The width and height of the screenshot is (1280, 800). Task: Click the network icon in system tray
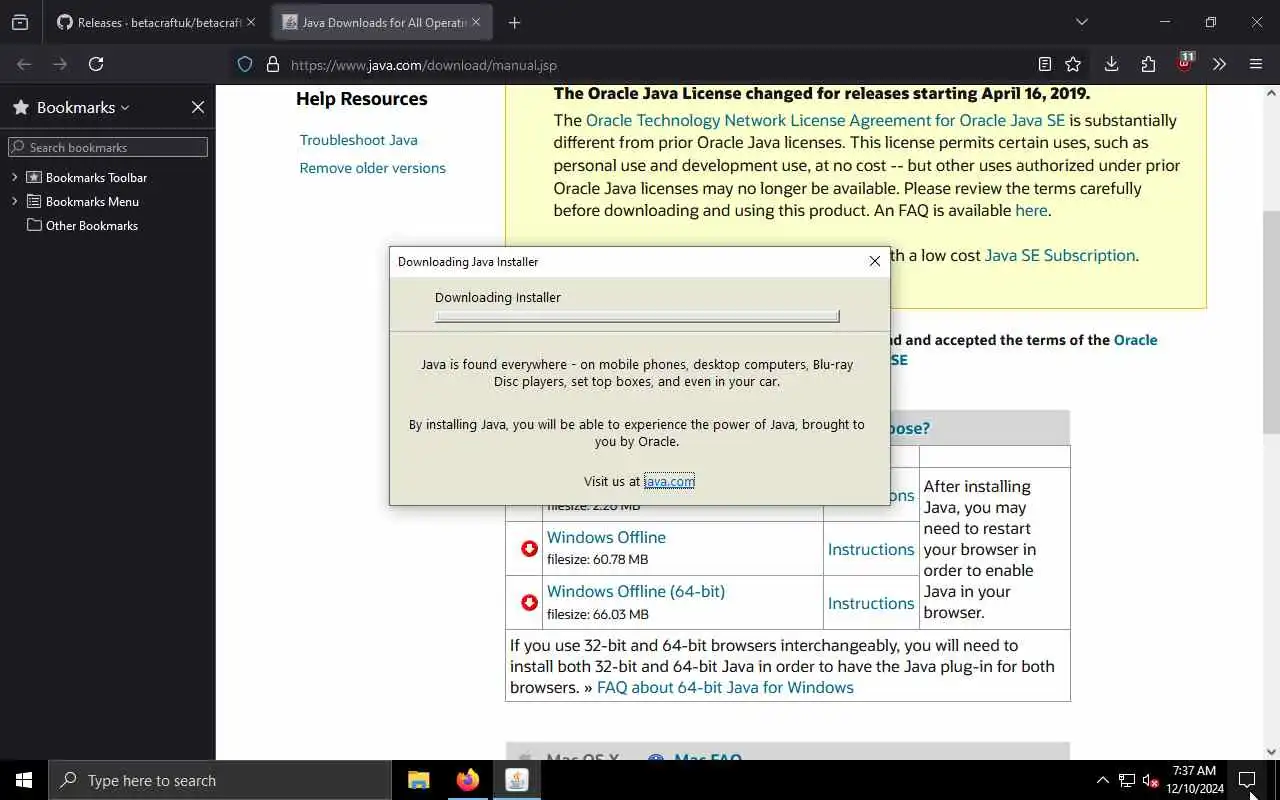coord(1127,780)
